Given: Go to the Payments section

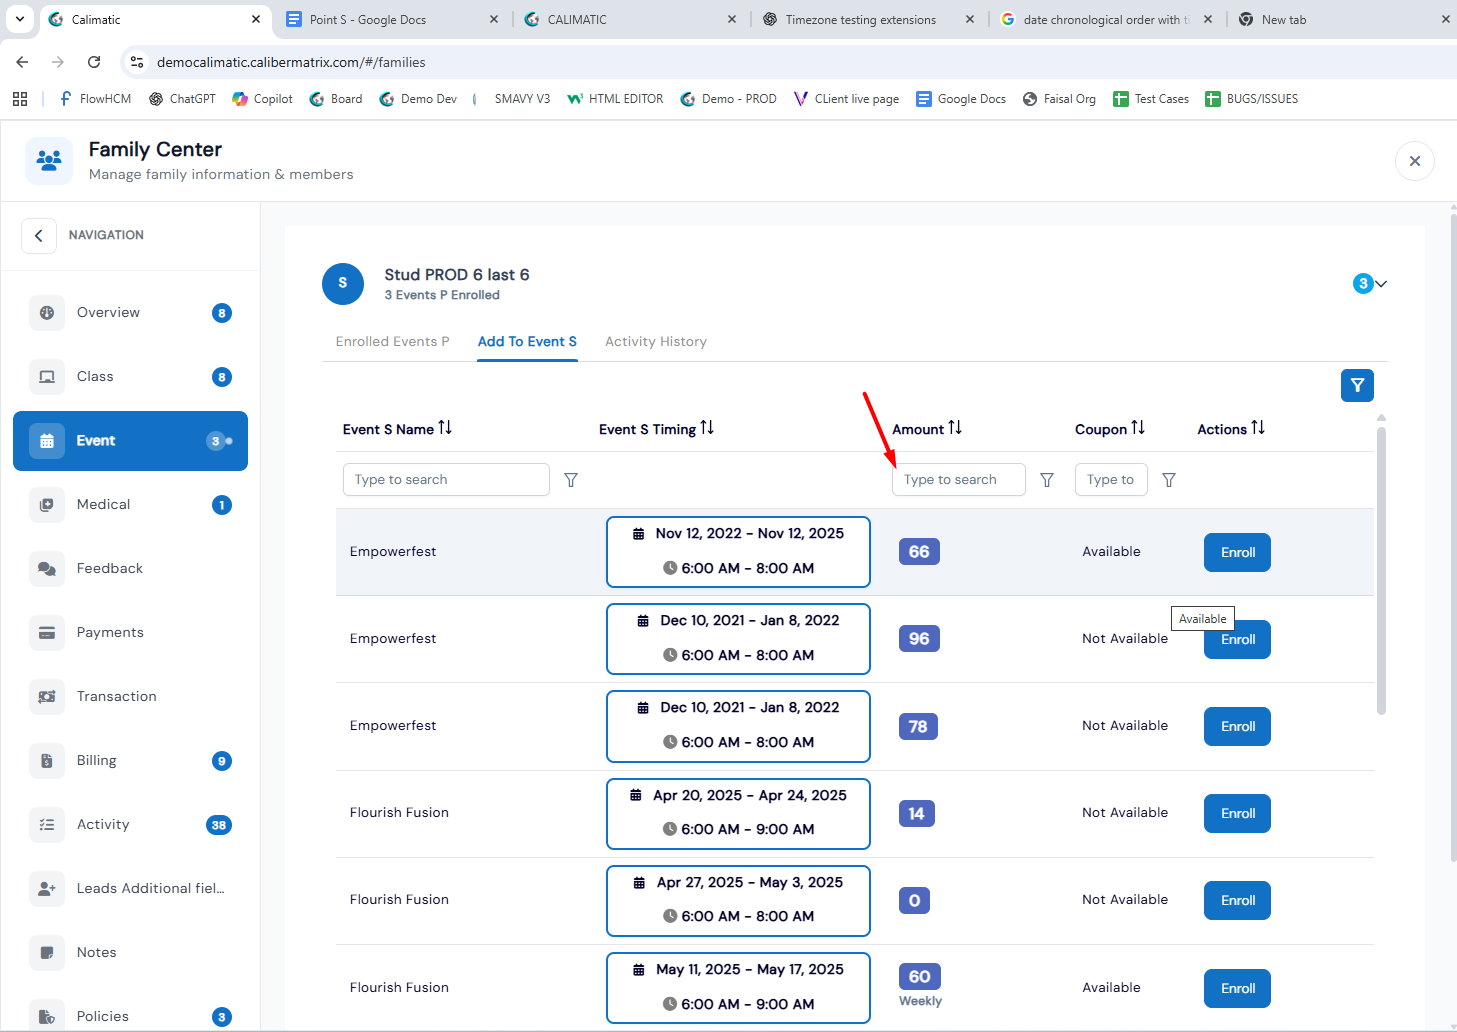Looking at the screenshot, I should click(x=130, y=633).
